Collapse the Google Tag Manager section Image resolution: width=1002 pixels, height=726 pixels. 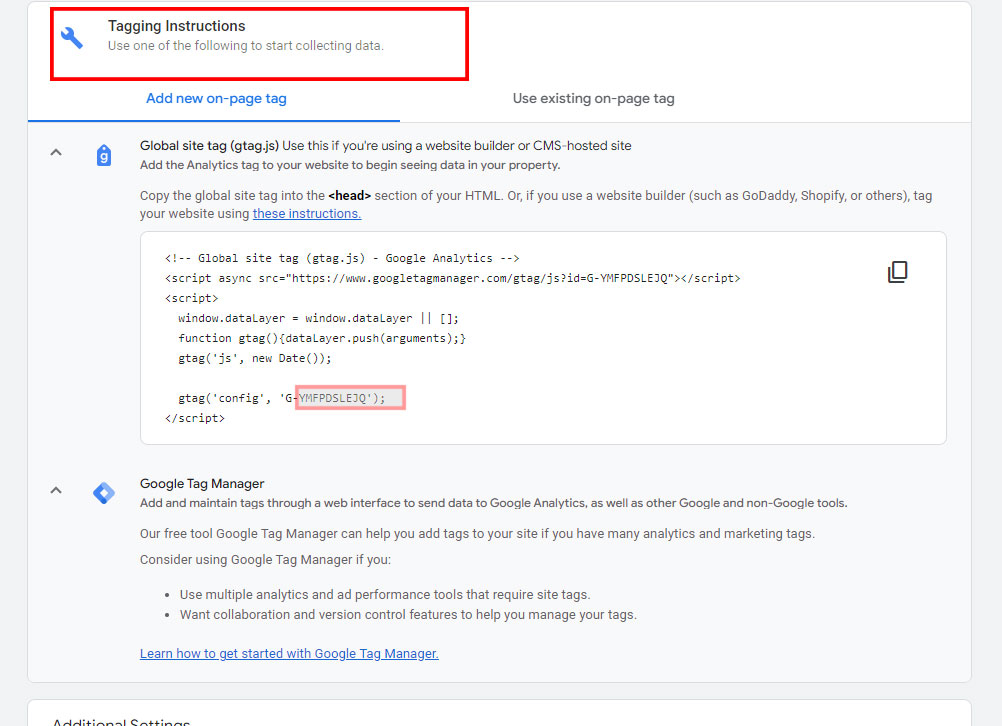pos(56,490)
